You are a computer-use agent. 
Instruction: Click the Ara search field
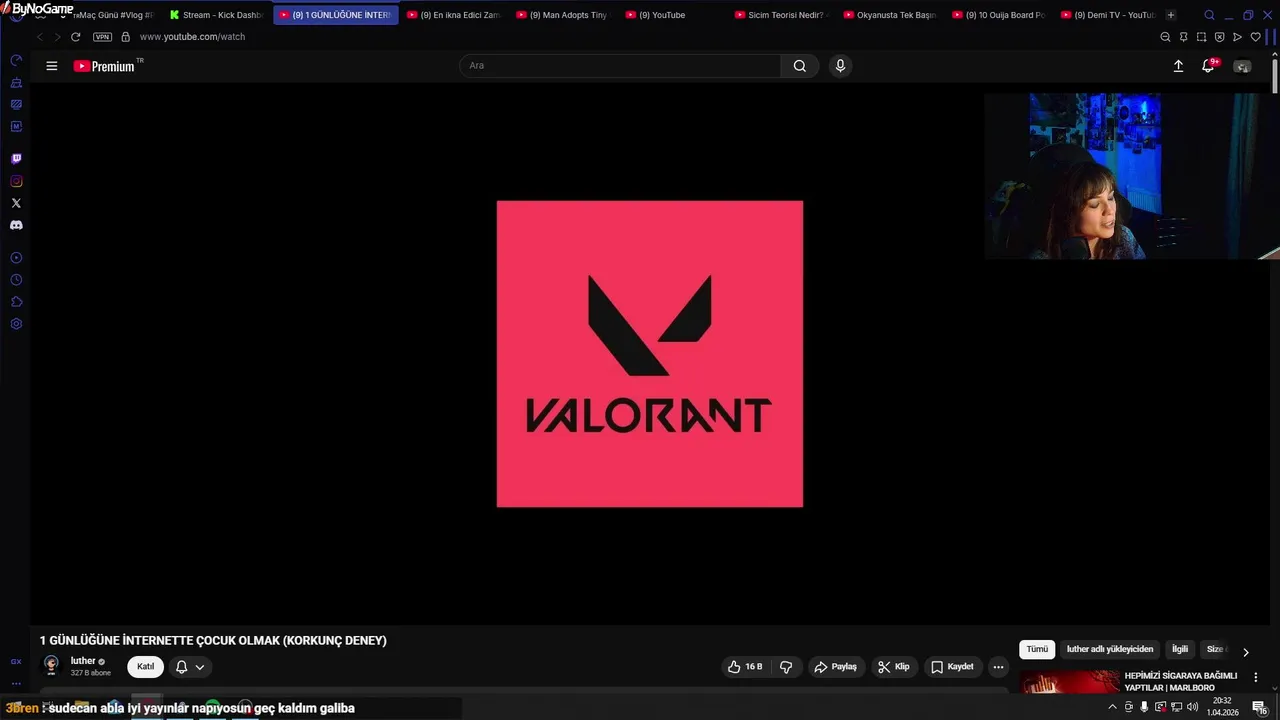[620, 66]
